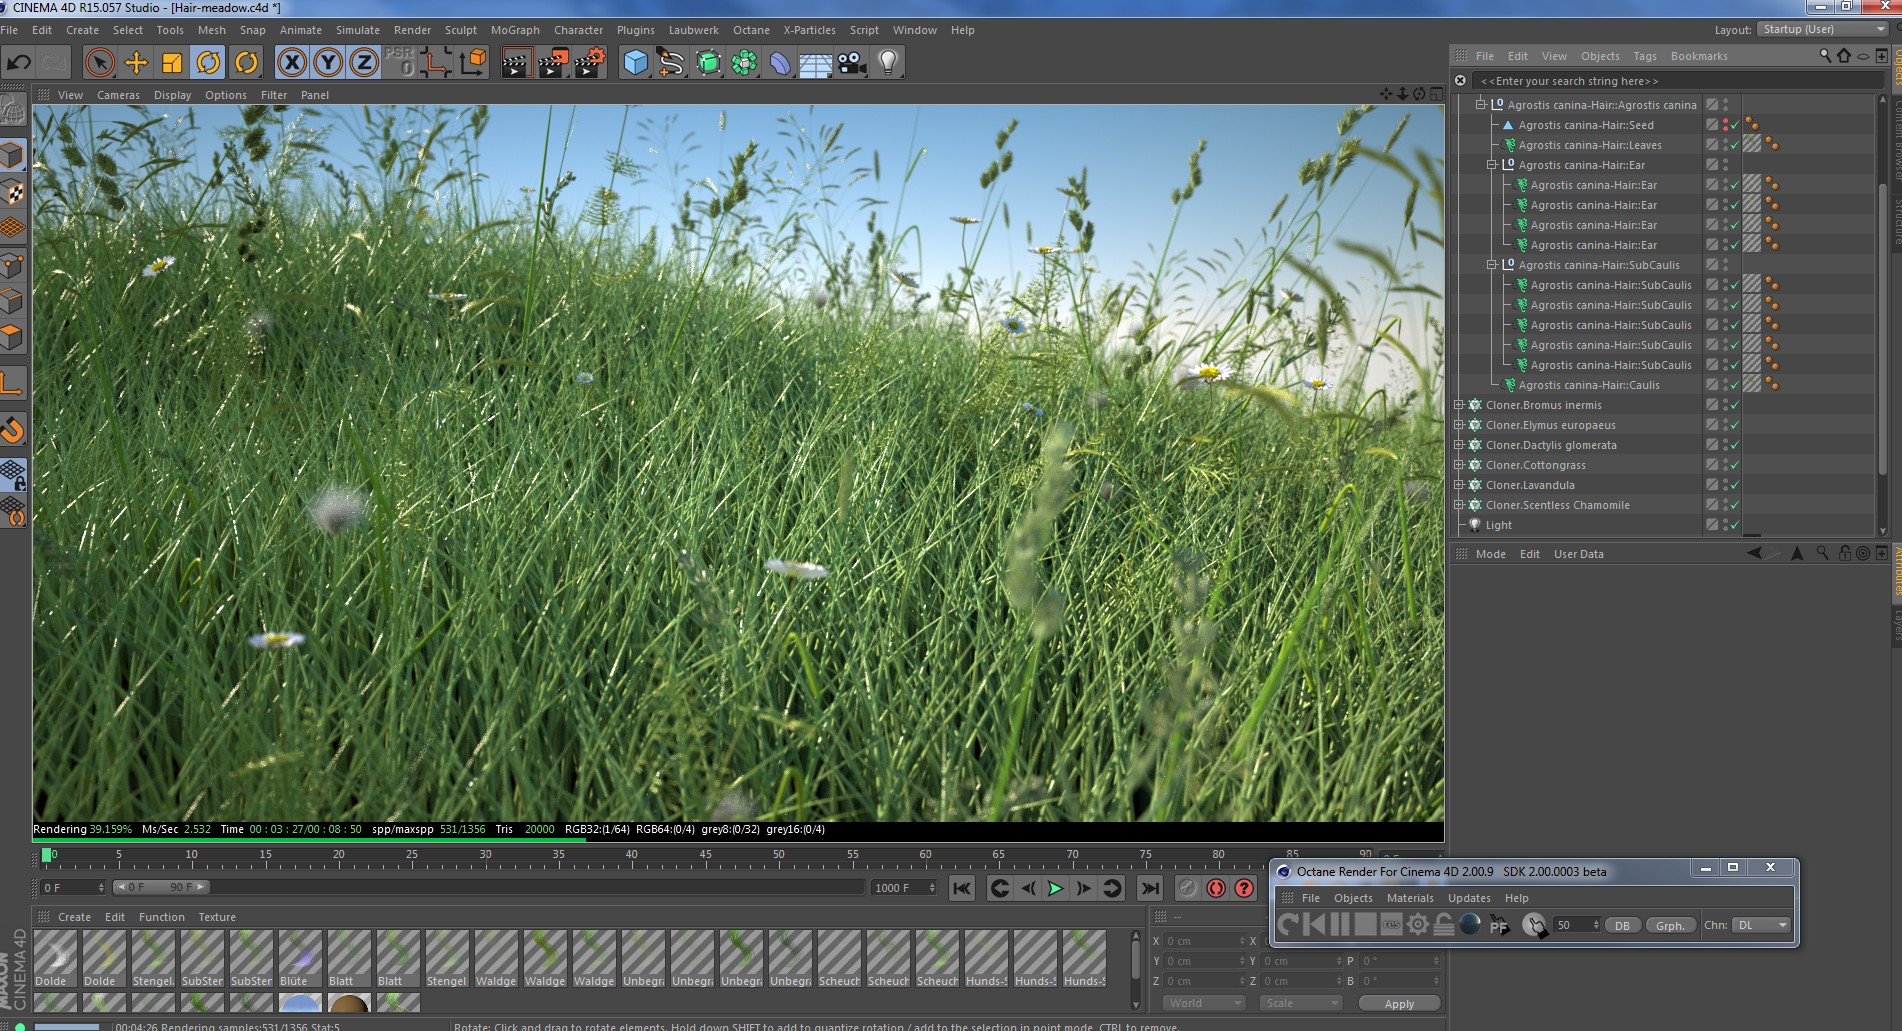Screen dimensions: 1902x1031
Task: Open the Object Manager Tags menu
Action: point(1645,56)
